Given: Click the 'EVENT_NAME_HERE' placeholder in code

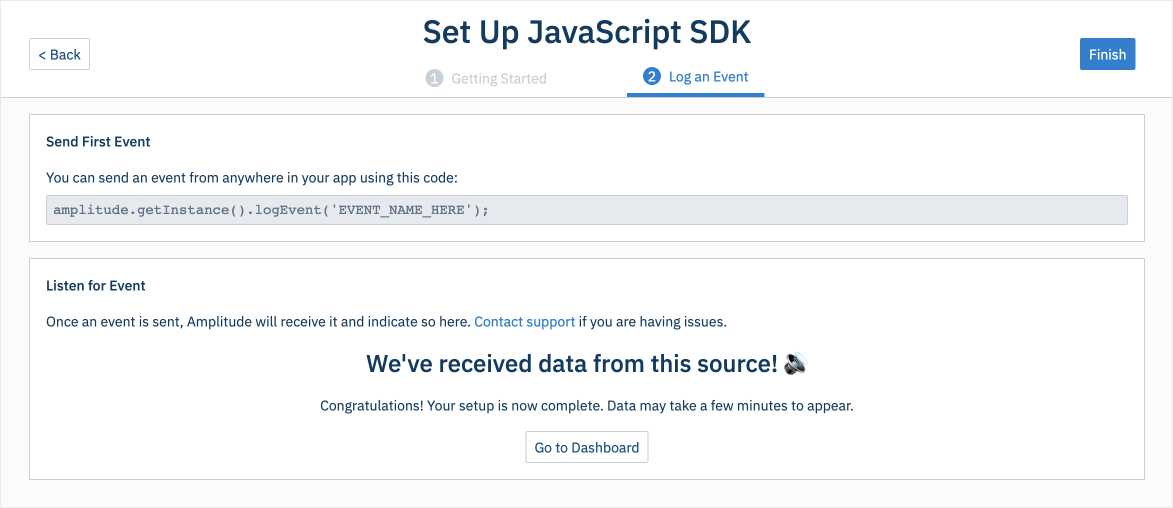Looking at the screenshot, I should (402, 210).
